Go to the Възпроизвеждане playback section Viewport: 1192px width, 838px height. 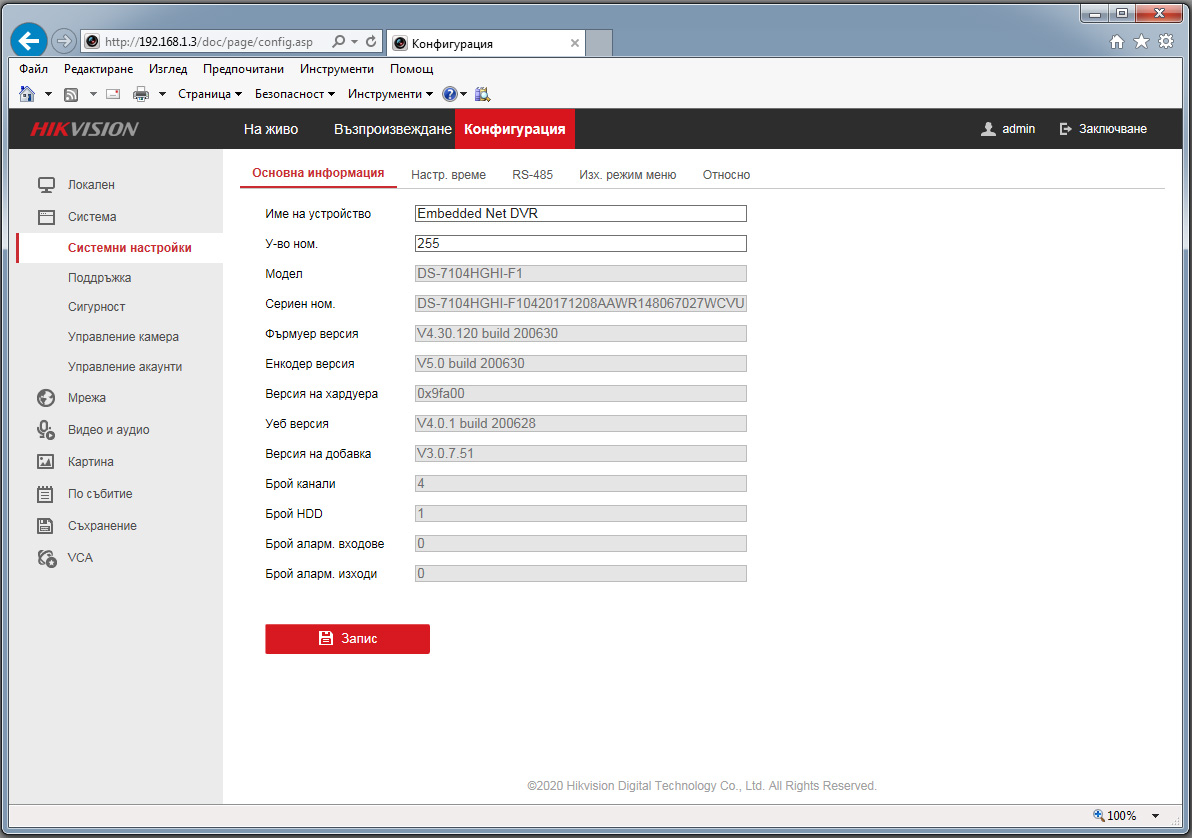(x=392, y=129)
